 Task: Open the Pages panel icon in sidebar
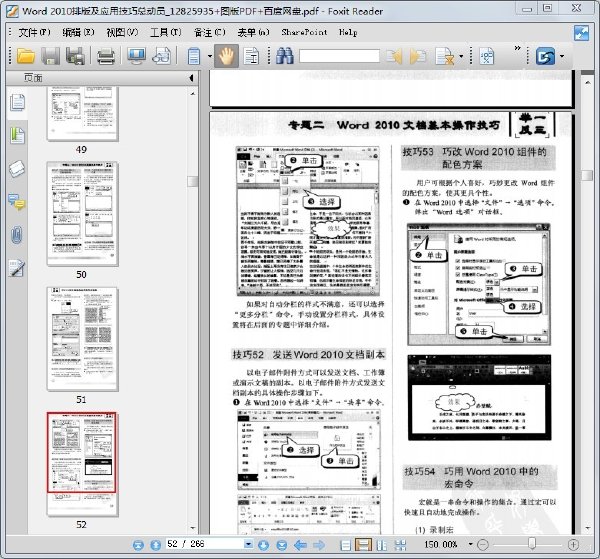[x=17, y=102]
